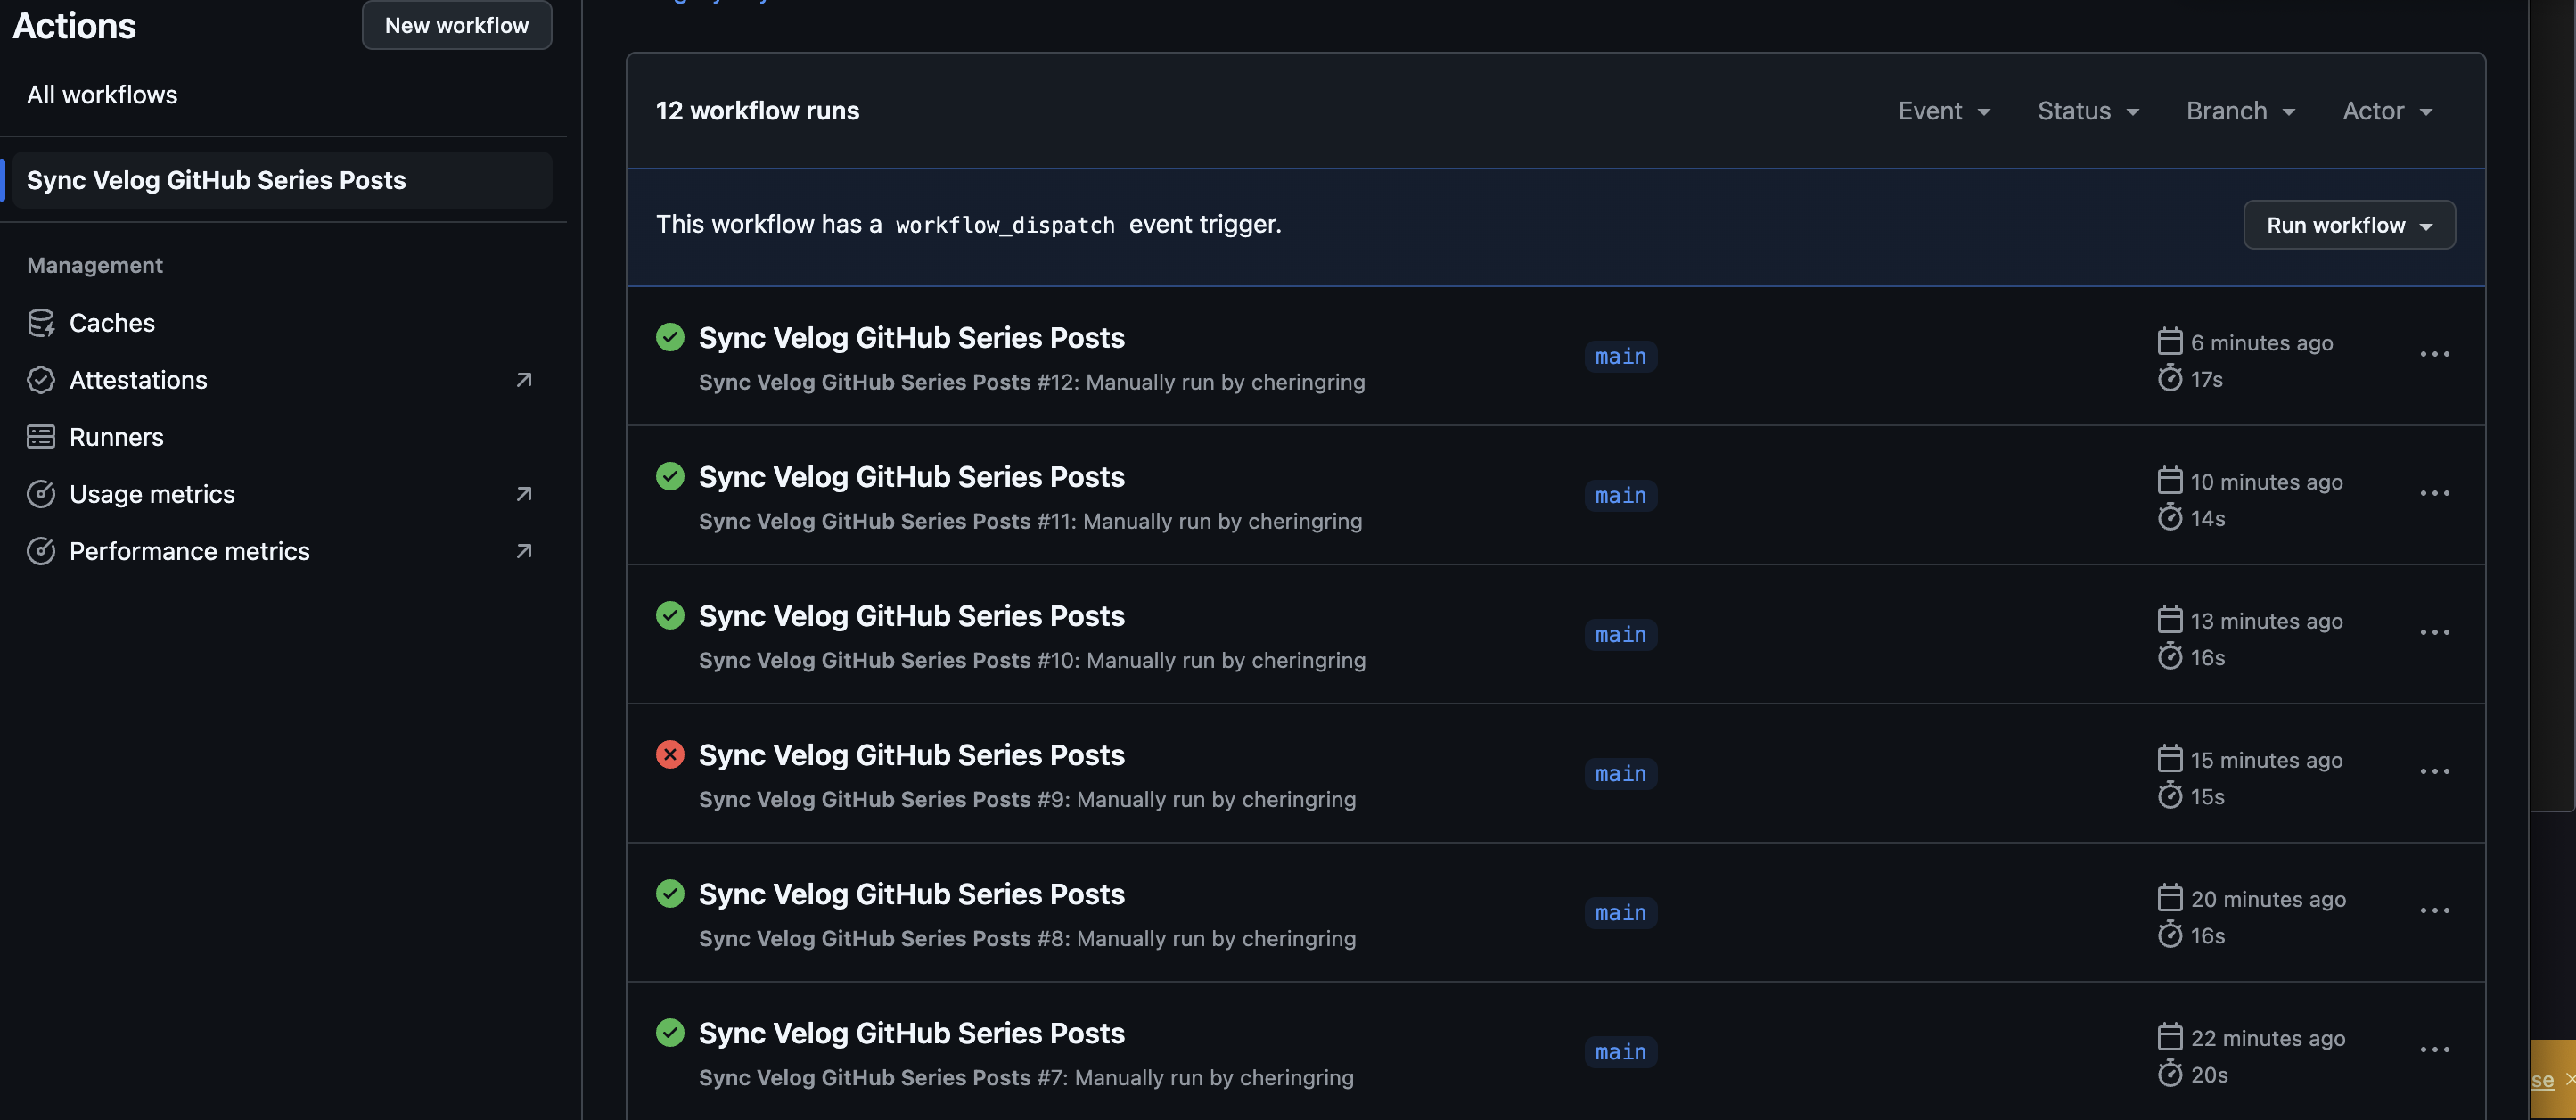
Task: Select All workflows in the sidebar
Action: [102, 95]
